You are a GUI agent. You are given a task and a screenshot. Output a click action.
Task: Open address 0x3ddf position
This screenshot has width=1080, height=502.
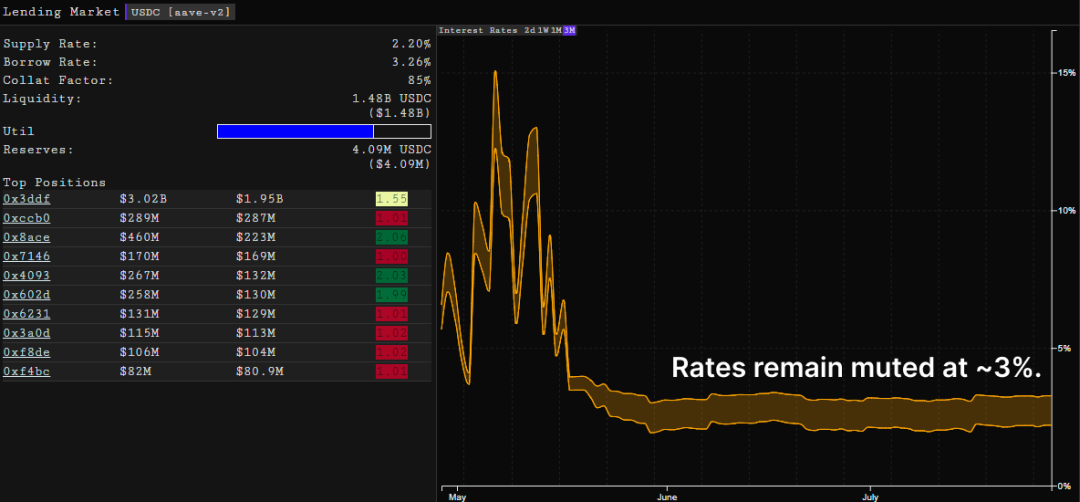pos(26,199)
